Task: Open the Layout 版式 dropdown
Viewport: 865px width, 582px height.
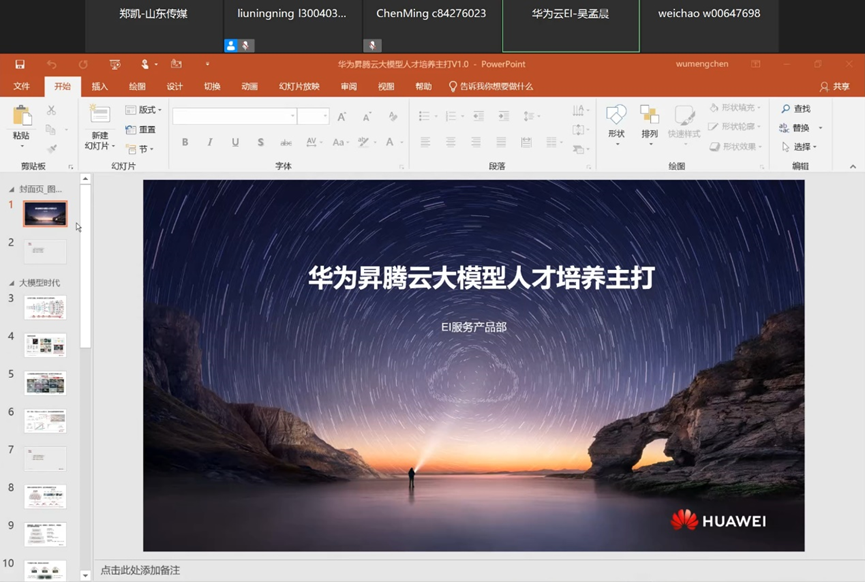Action: coord(143,110)
